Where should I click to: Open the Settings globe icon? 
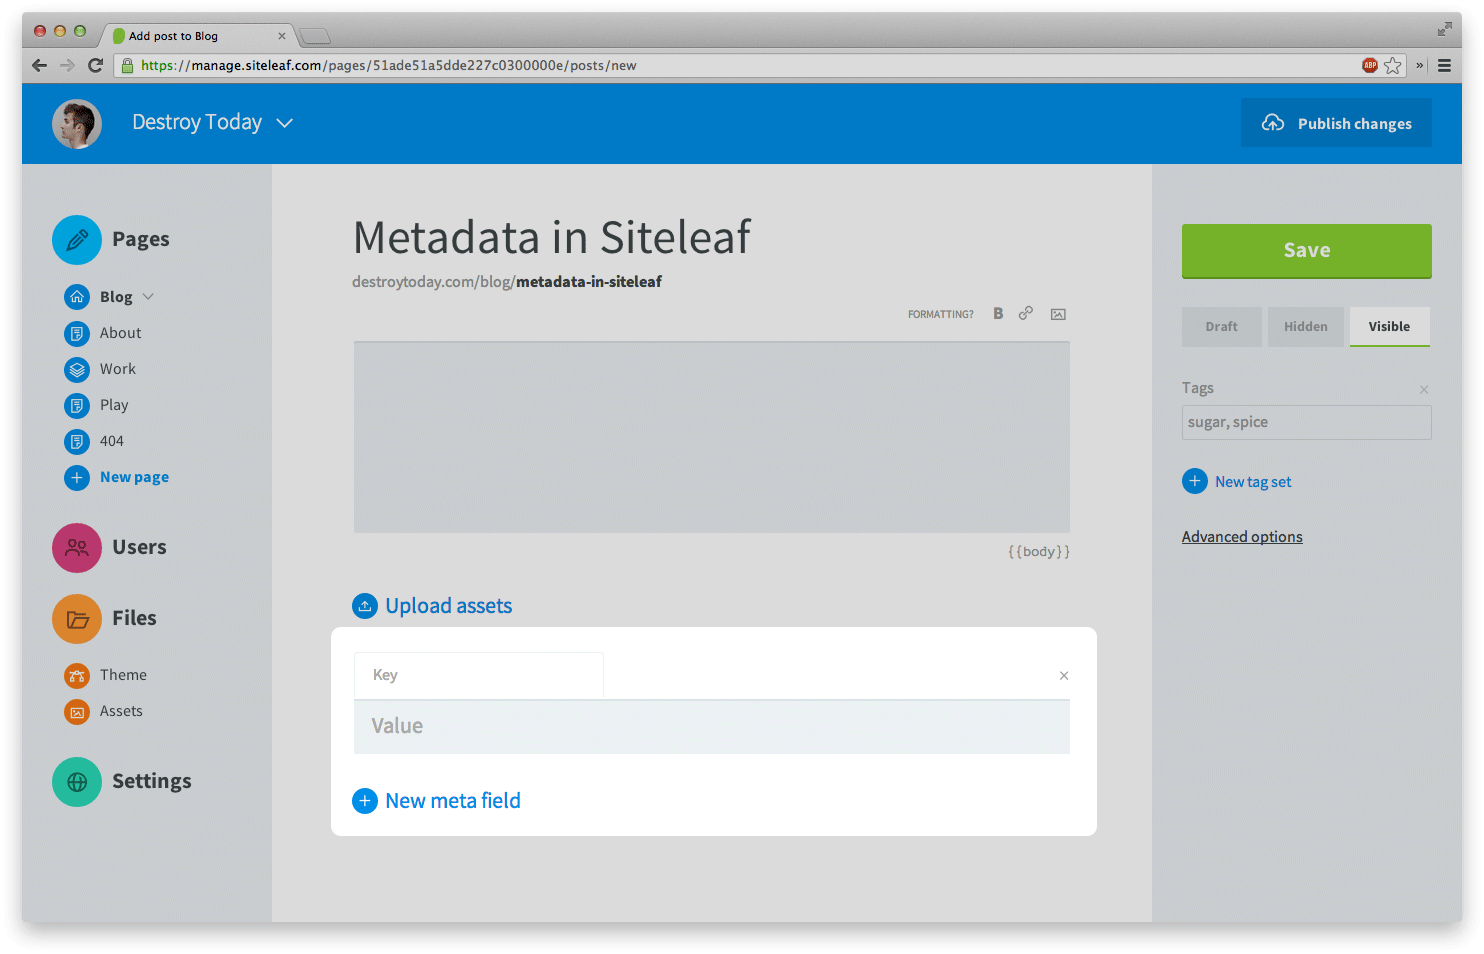pyautogui.click(x=77, y=782)
